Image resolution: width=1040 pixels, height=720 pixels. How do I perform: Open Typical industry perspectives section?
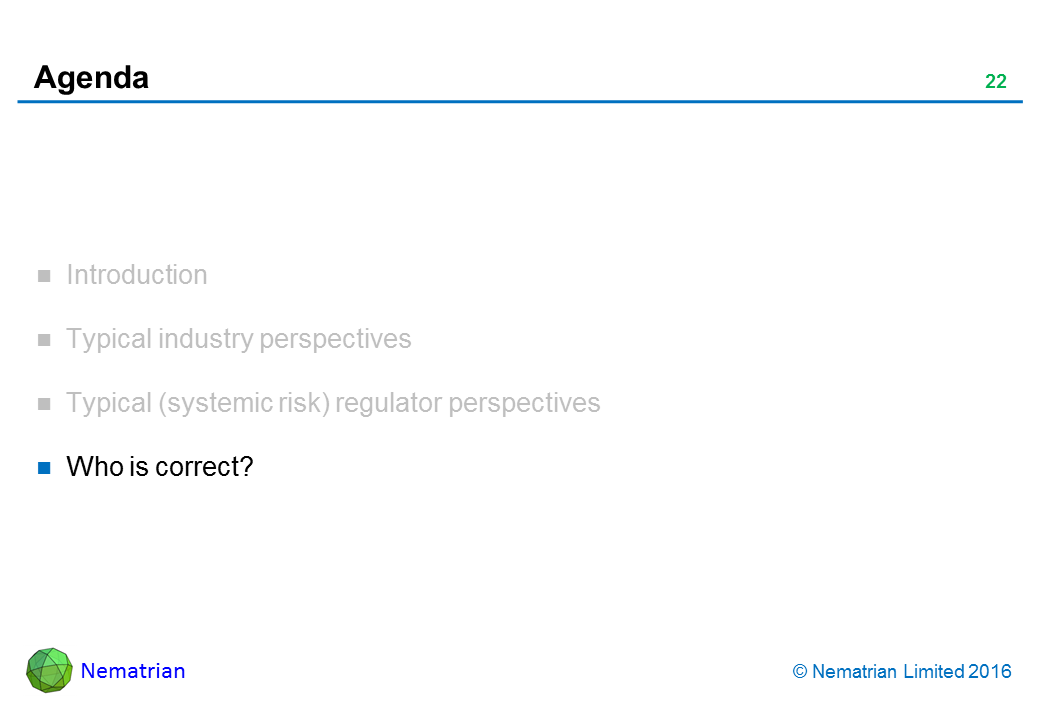click(x=238, y=339)
